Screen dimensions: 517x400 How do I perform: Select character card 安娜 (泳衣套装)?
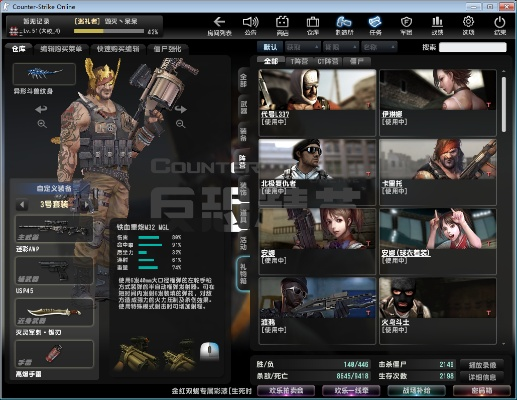[x=438, y=241]
